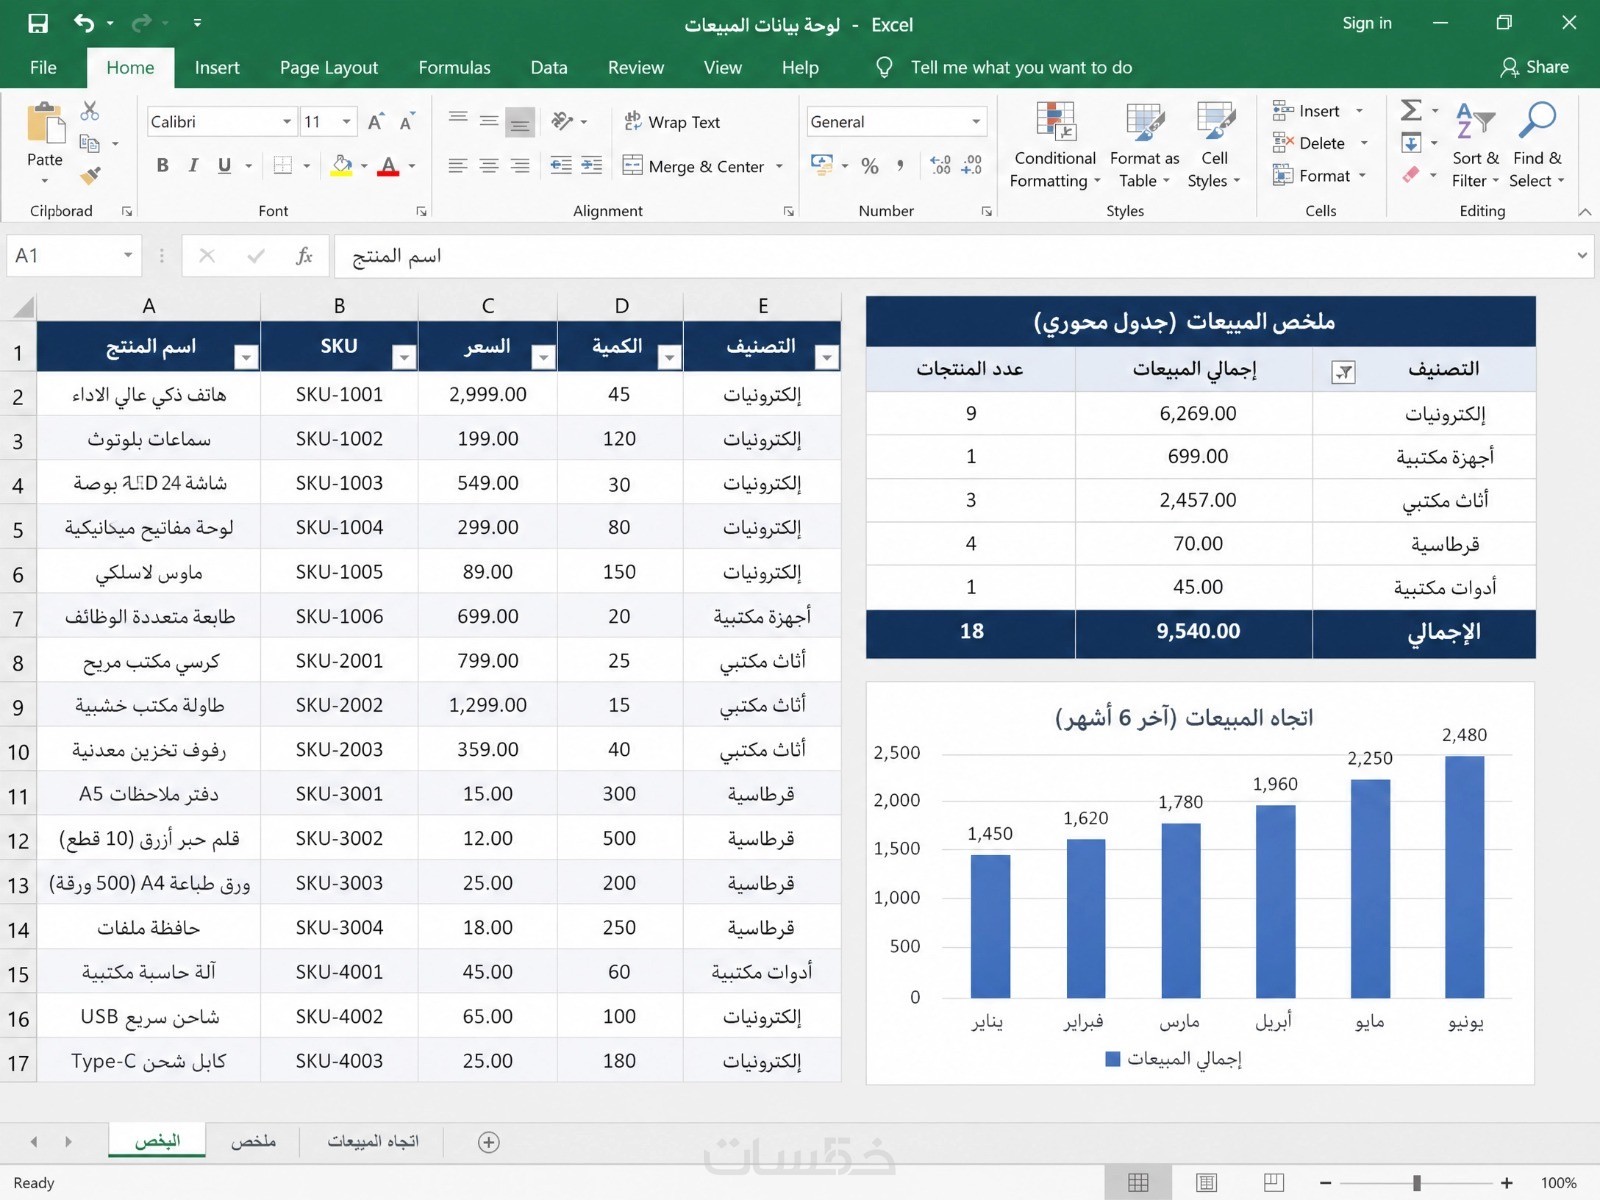Click the Insert Function fx icon

304,256
